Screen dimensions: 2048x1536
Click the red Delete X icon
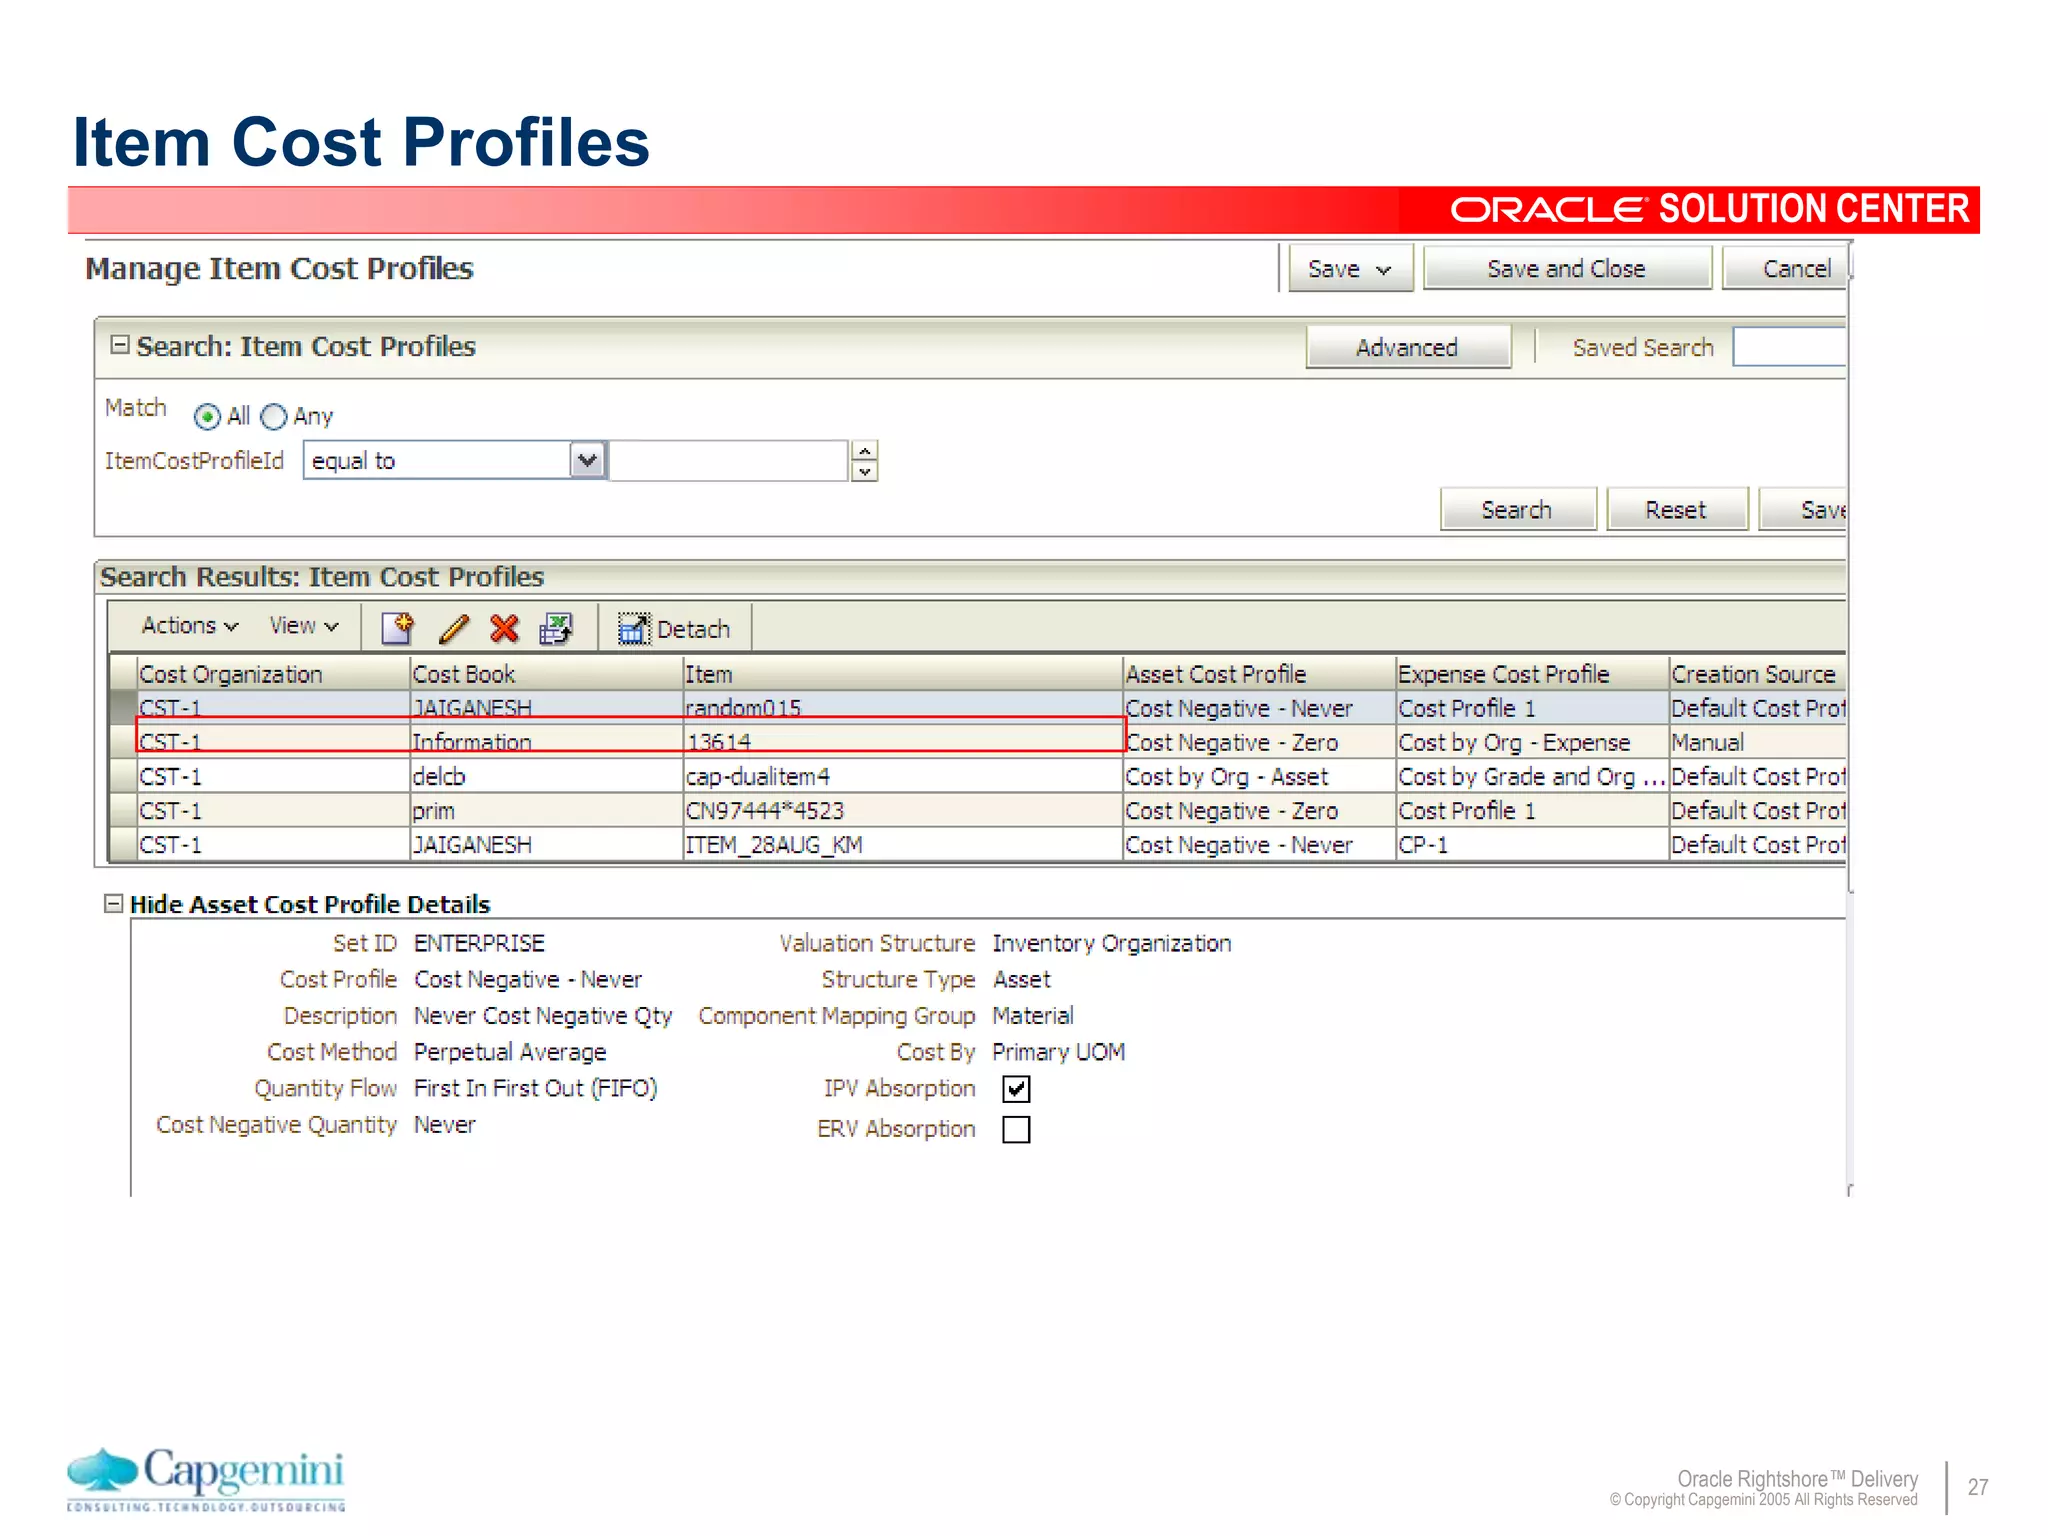point(505,628)
